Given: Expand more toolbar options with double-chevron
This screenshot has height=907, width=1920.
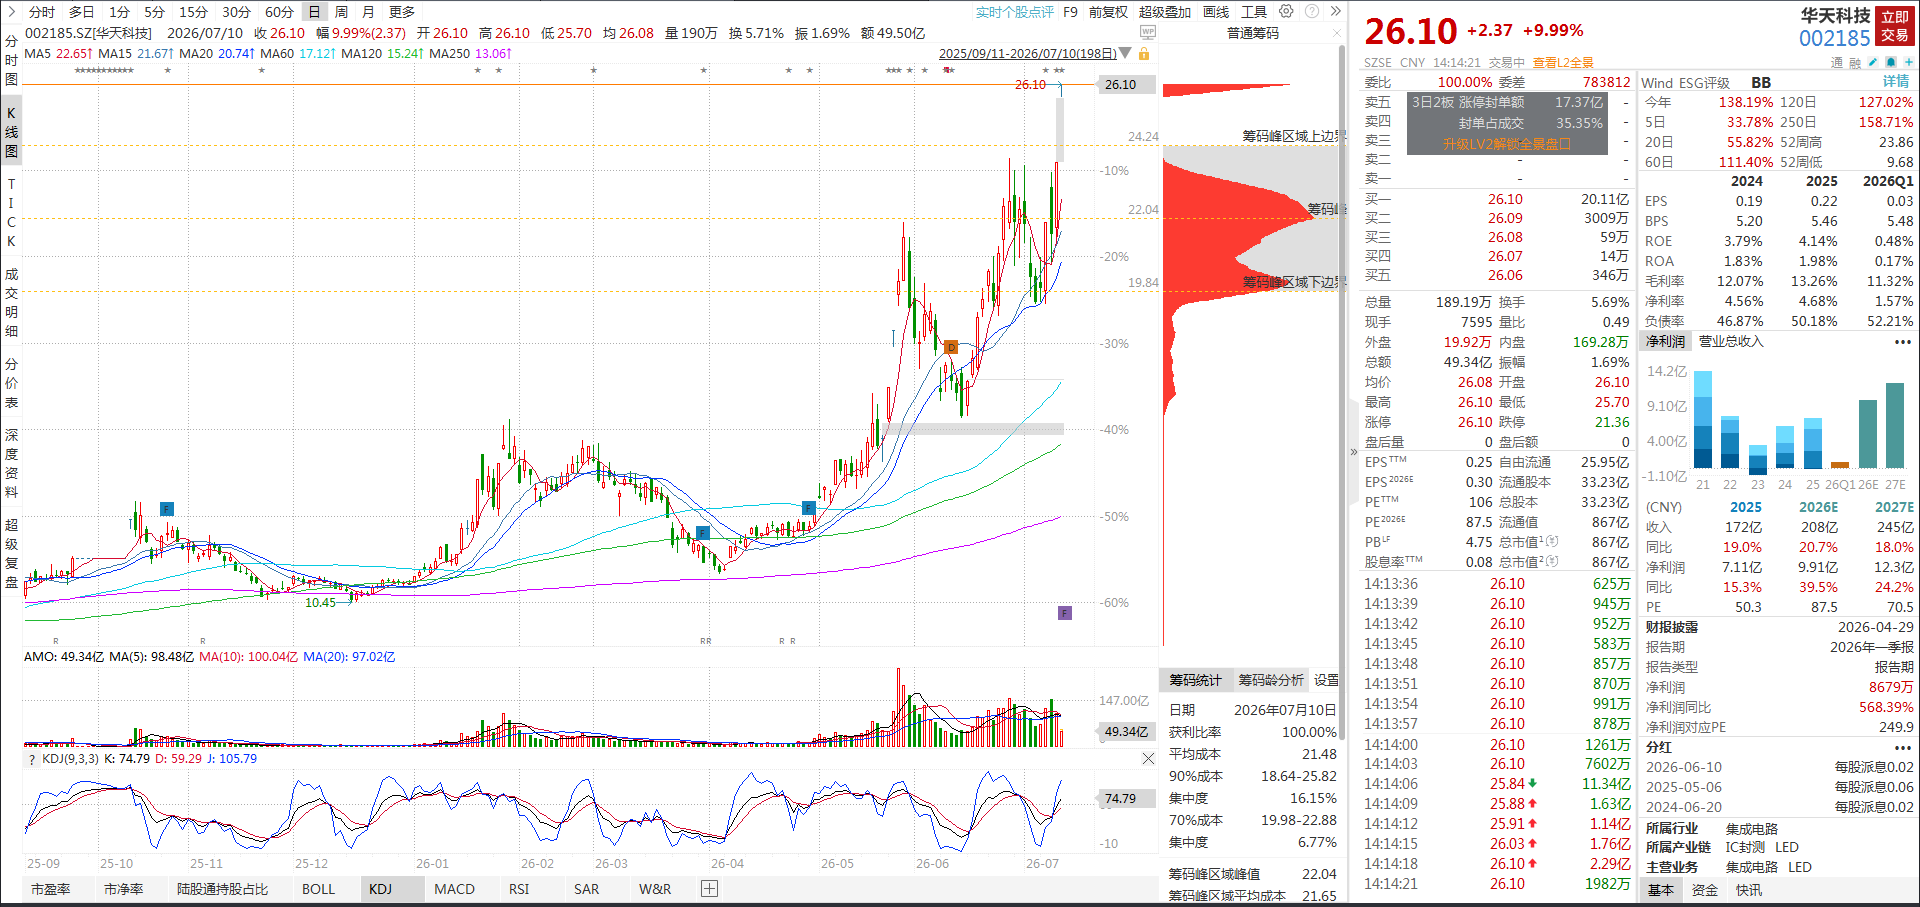Looking at the screenshot, I should click(1335, 11).
